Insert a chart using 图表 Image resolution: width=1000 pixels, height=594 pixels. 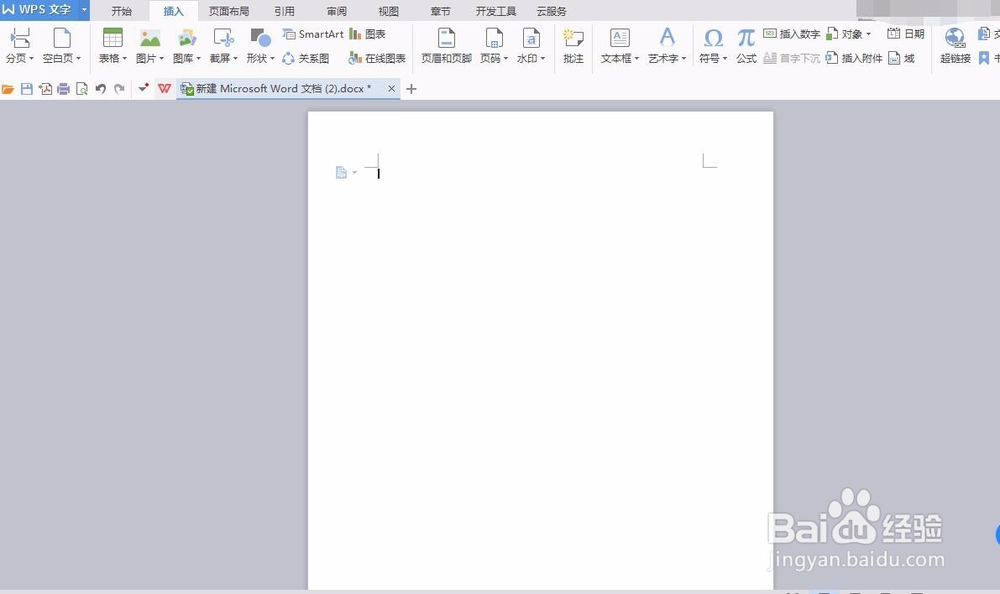(367, 34)
